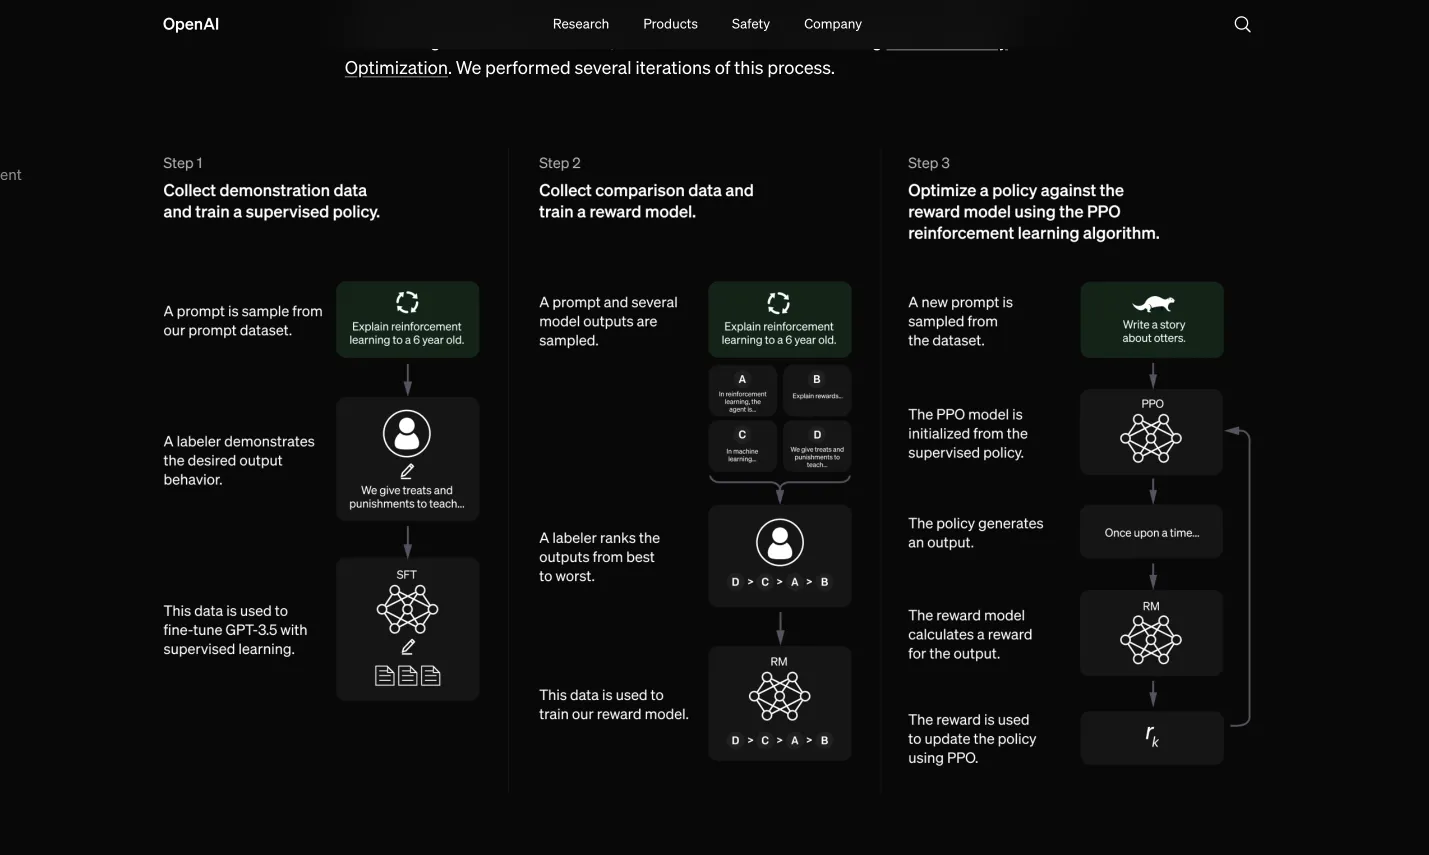The width and height of the screenshot is (1429, 855).
Task: Click the first document icon under SFT
Action: (x=384, y=676)
